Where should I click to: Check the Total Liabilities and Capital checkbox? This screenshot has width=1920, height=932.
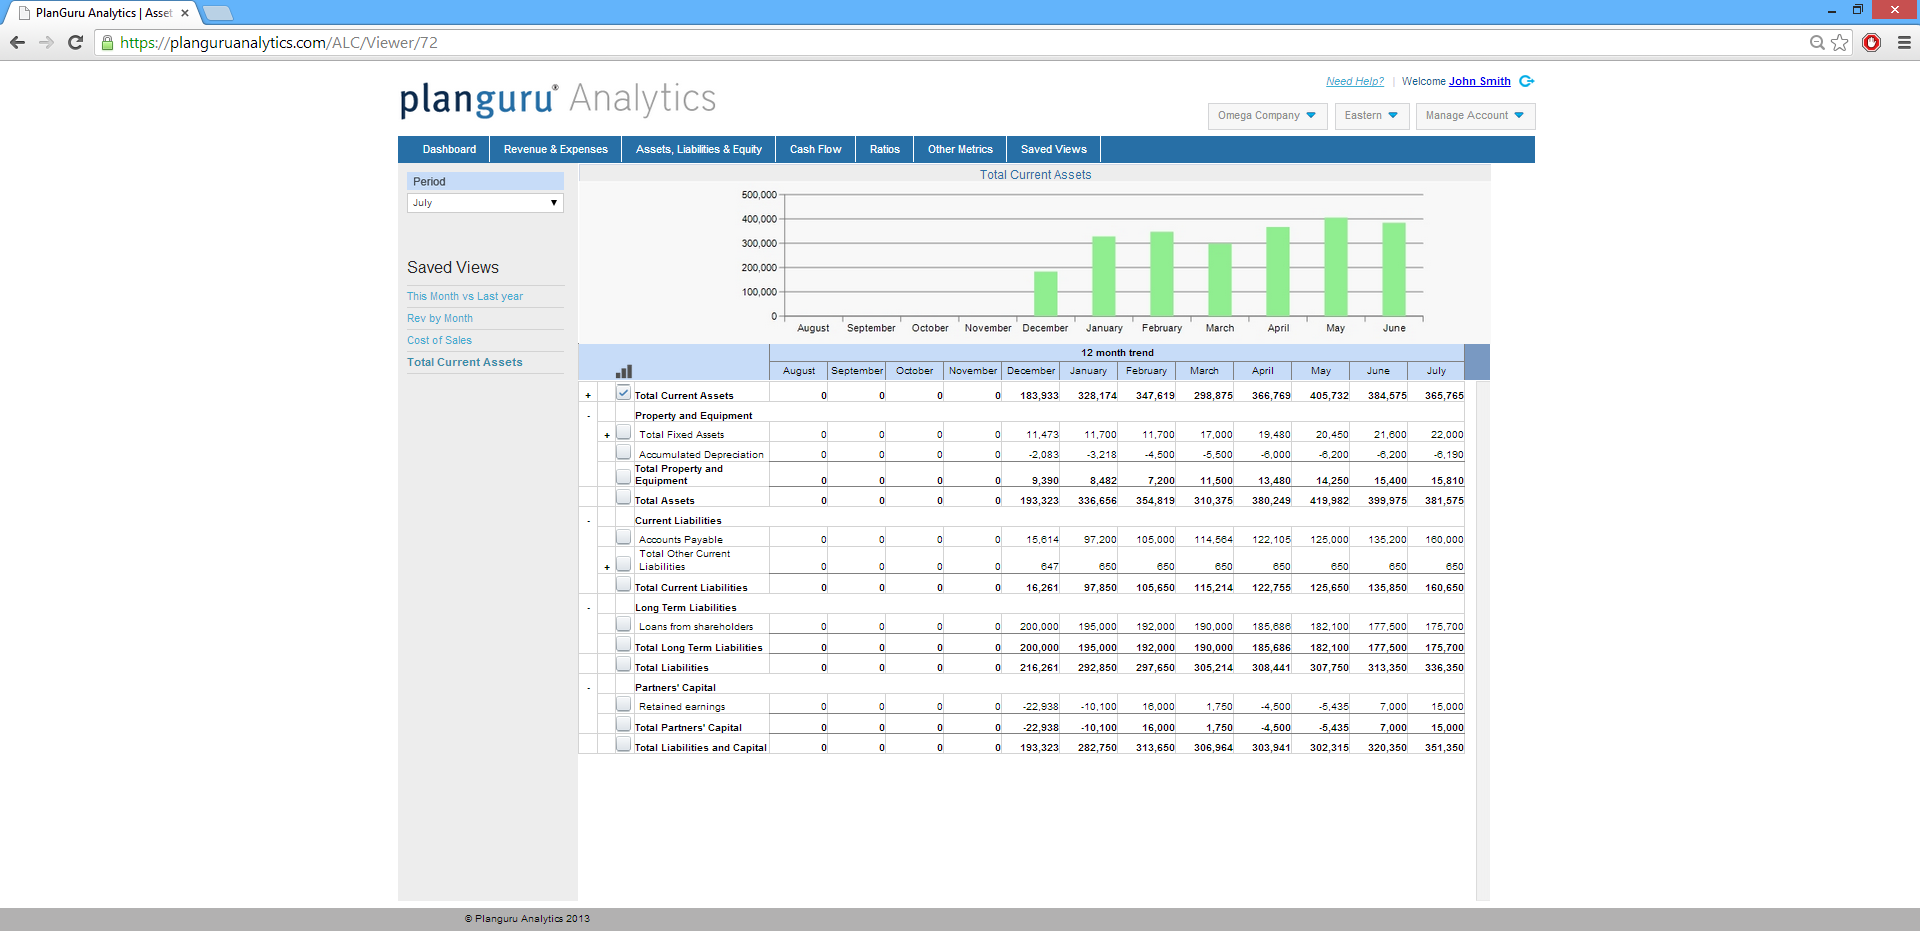[x=624, y=744]
